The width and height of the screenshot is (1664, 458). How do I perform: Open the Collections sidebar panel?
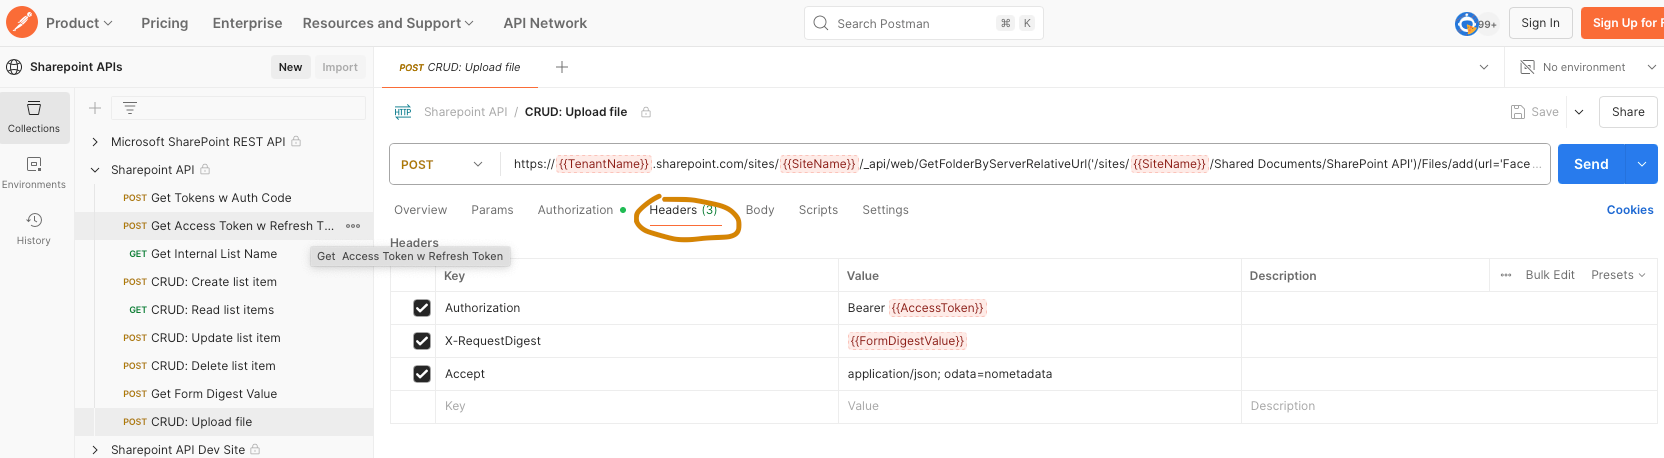tap(34, 117)
